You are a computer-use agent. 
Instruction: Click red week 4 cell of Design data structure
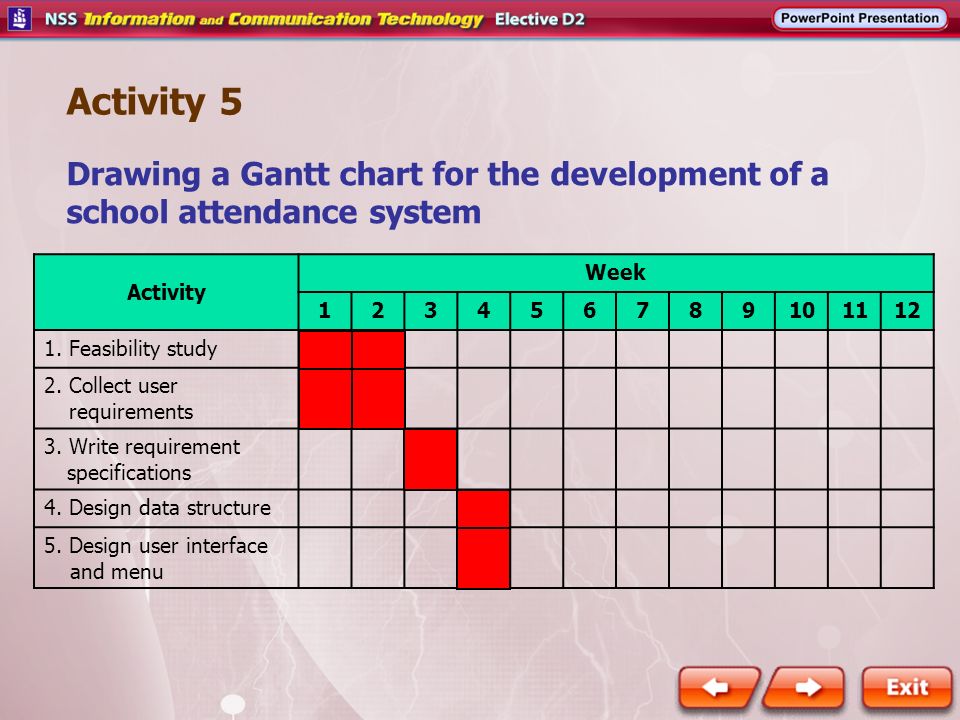(484, 509)
